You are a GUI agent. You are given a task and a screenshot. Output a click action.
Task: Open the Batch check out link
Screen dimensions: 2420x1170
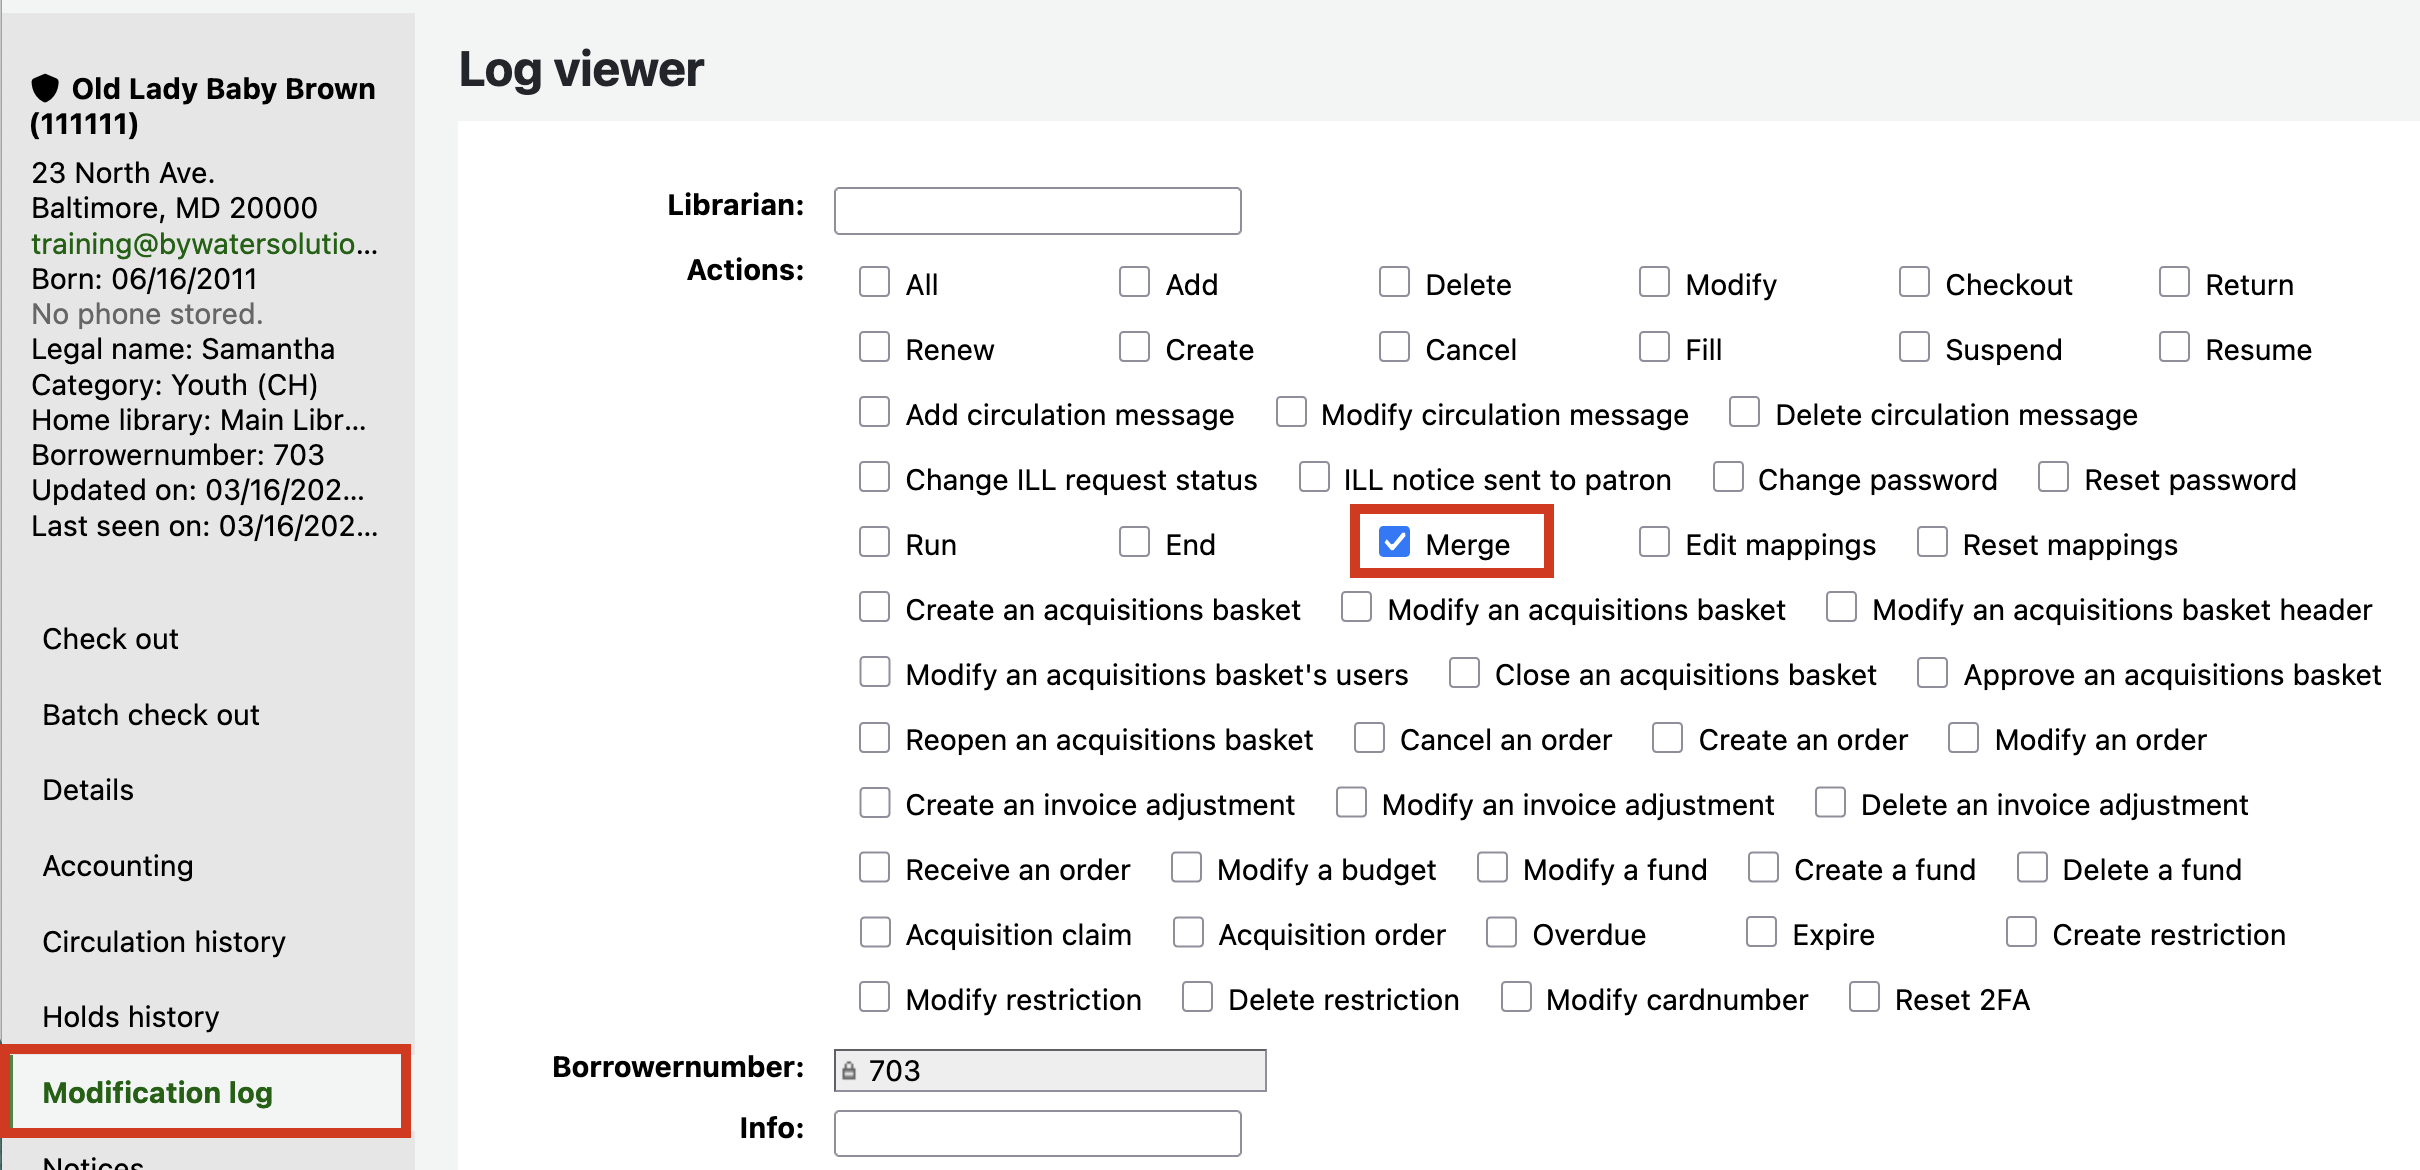click(x=151, y=715)
